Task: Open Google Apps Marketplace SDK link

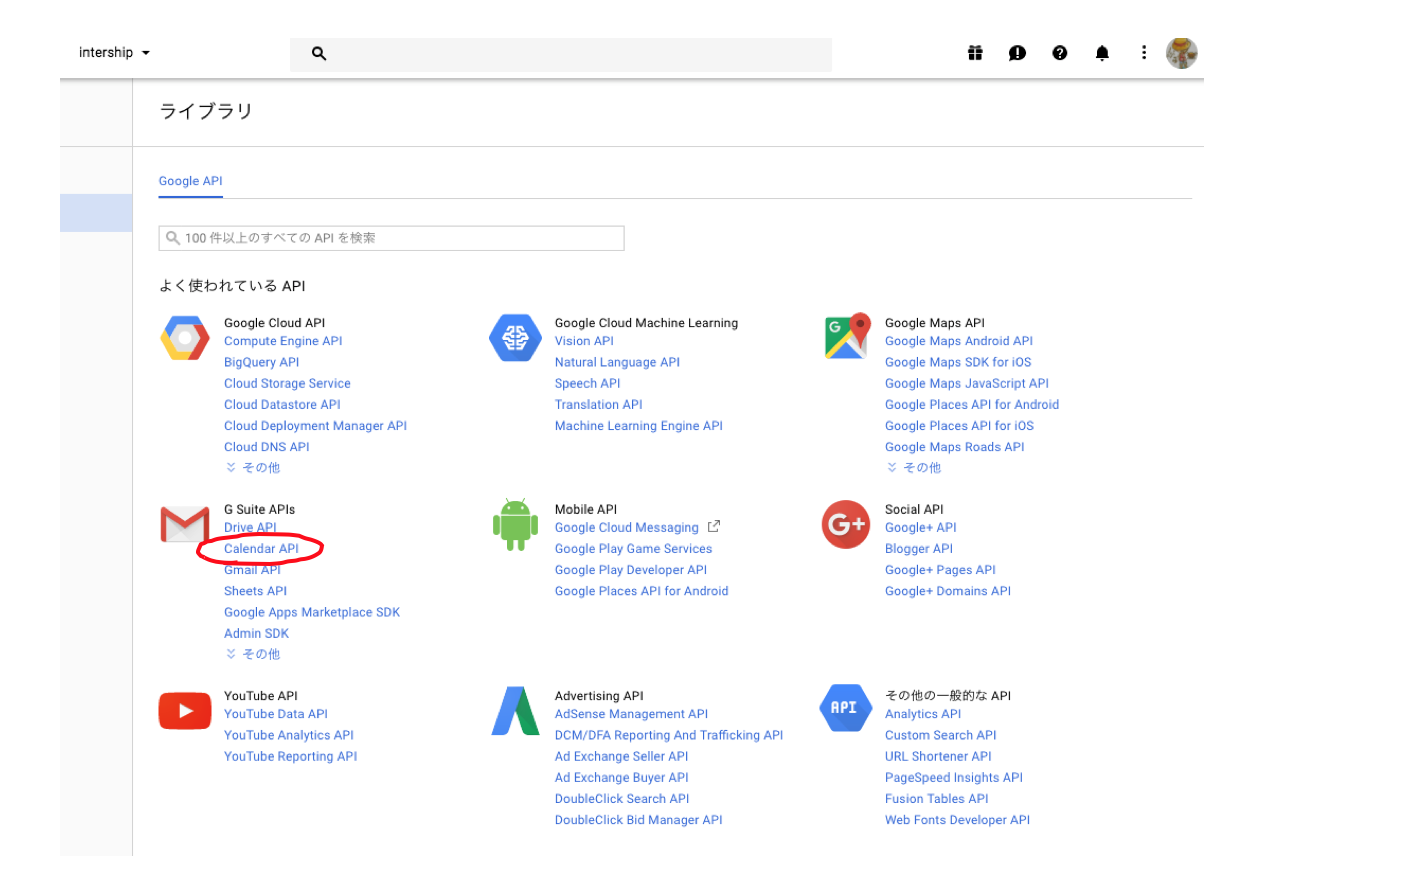Action: coord(312,612)
